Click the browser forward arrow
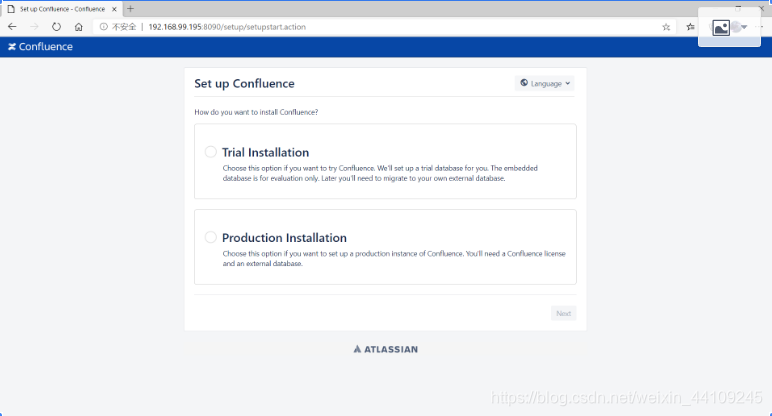This screenshot has height=416, width=772. pos(34,27)
